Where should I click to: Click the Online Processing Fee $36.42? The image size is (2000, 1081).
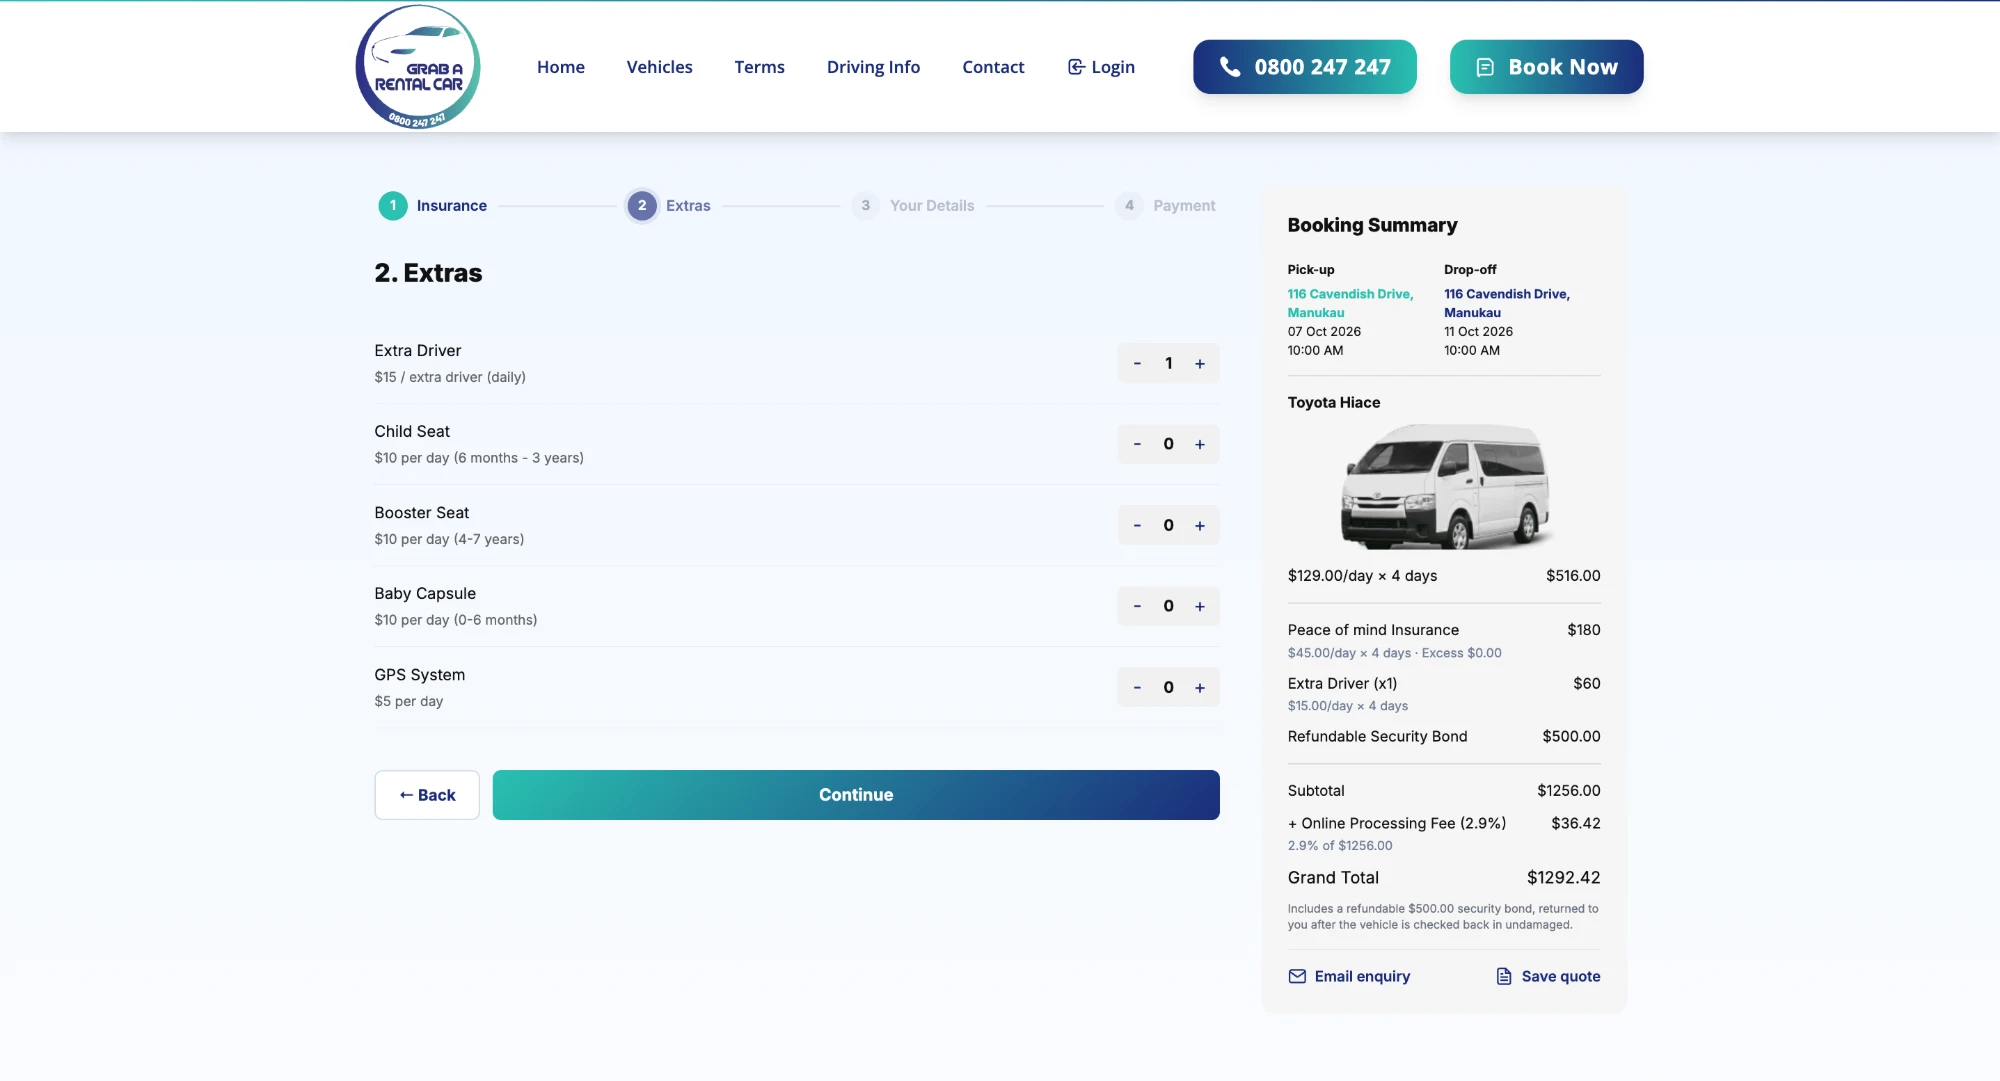tap(1575, 823)
